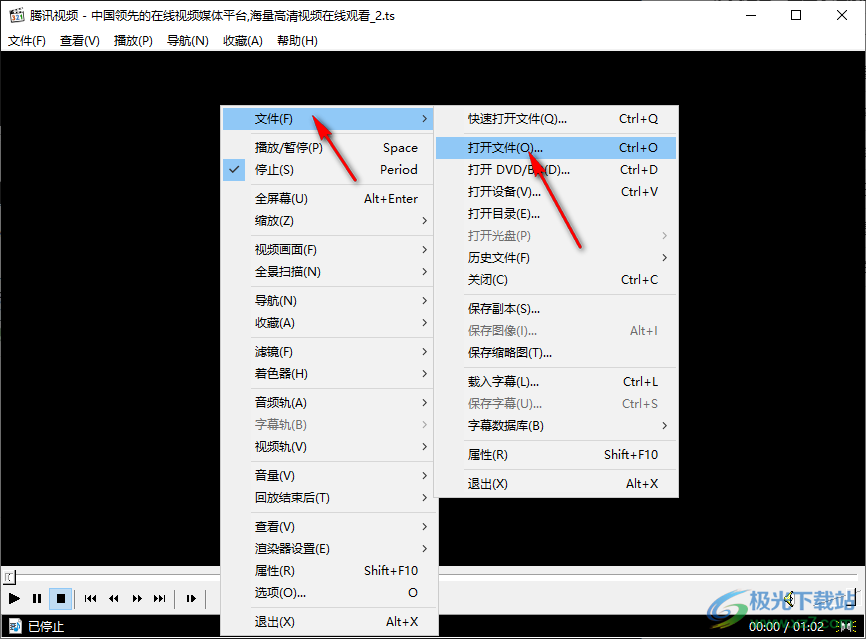866x639 pixels.
Task: Toggle the checked 停止(S) menu entry
Action: (x=328, y=170)
